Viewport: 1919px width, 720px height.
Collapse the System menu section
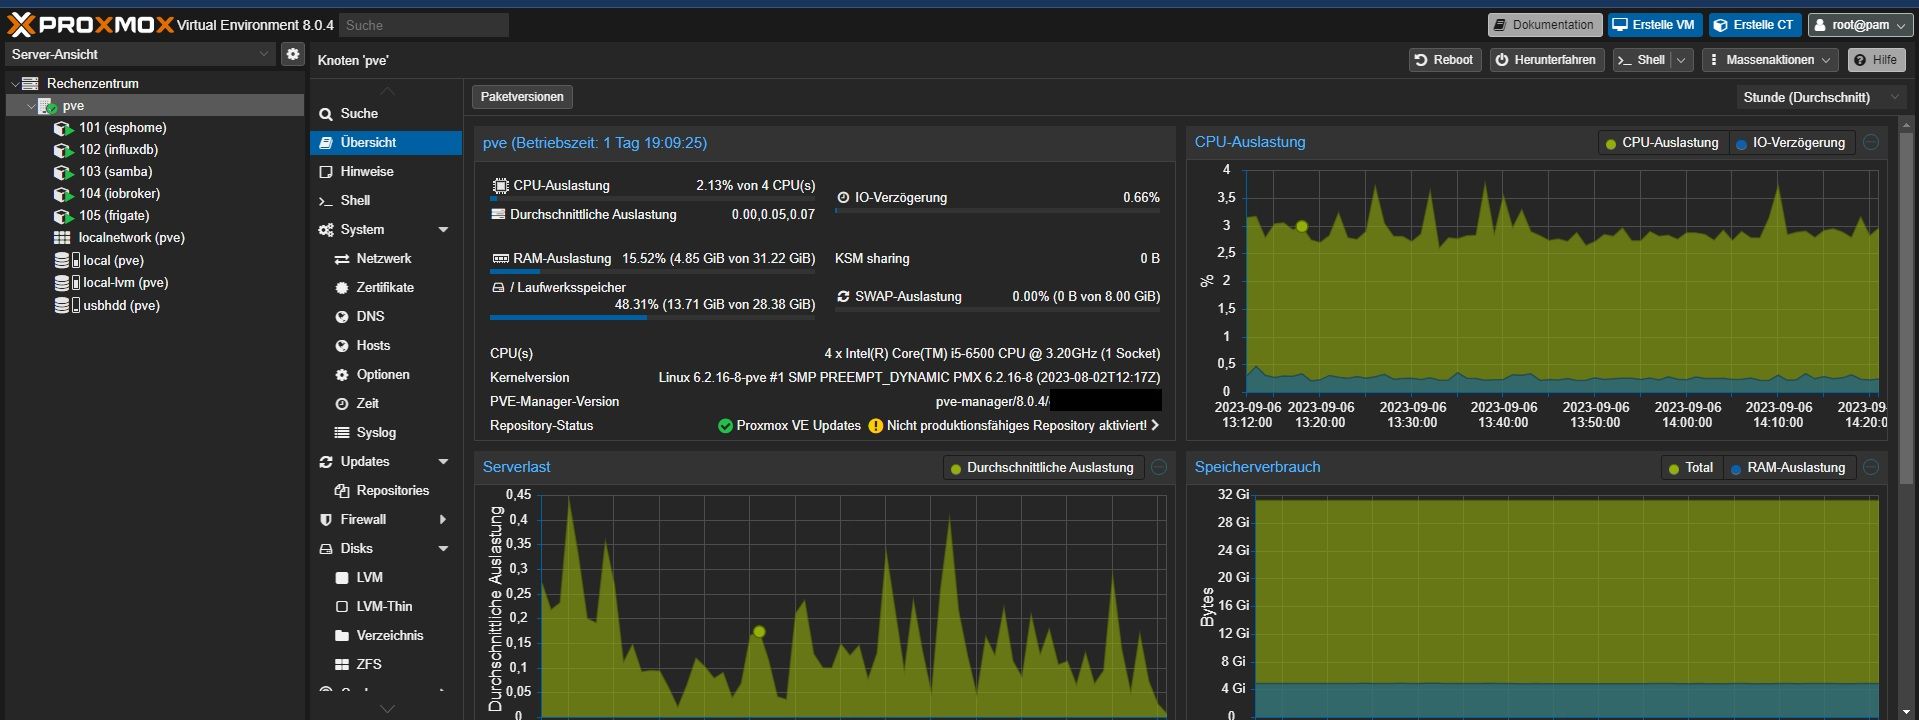443,230
